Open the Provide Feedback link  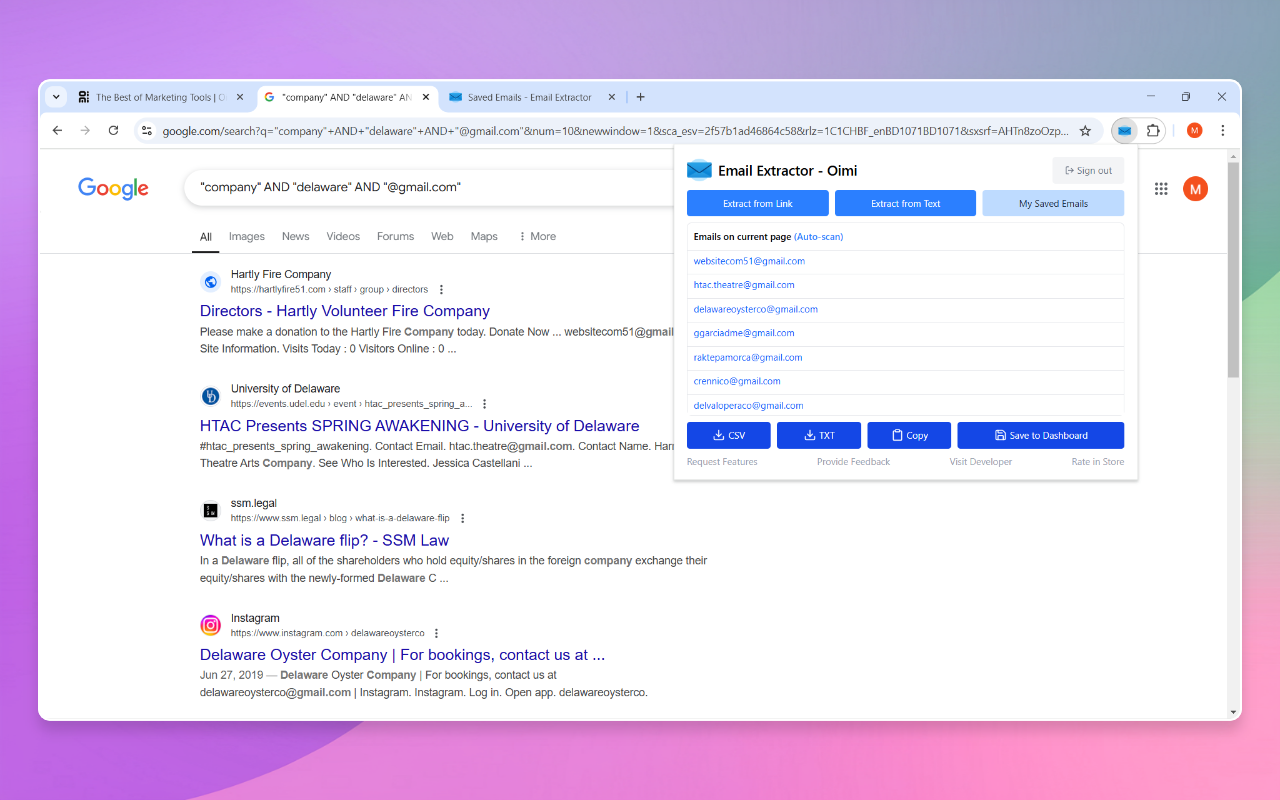(853, 462)
